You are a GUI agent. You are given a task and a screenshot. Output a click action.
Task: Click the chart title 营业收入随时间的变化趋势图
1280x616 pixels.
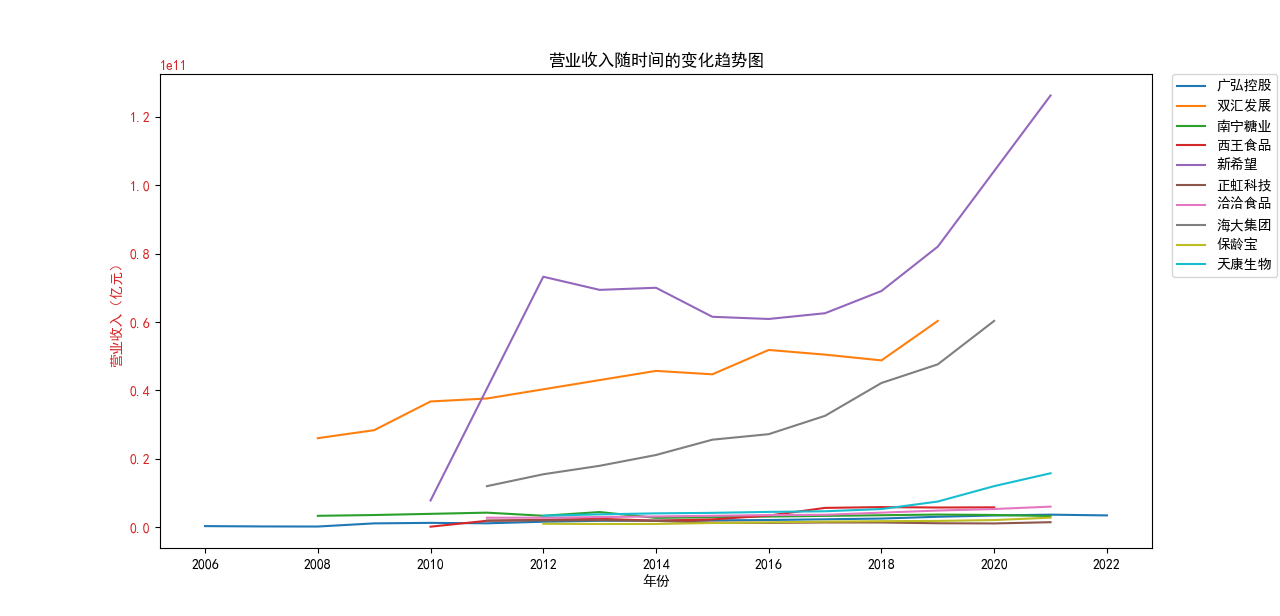pyautogui.click(x=656, y=61)
